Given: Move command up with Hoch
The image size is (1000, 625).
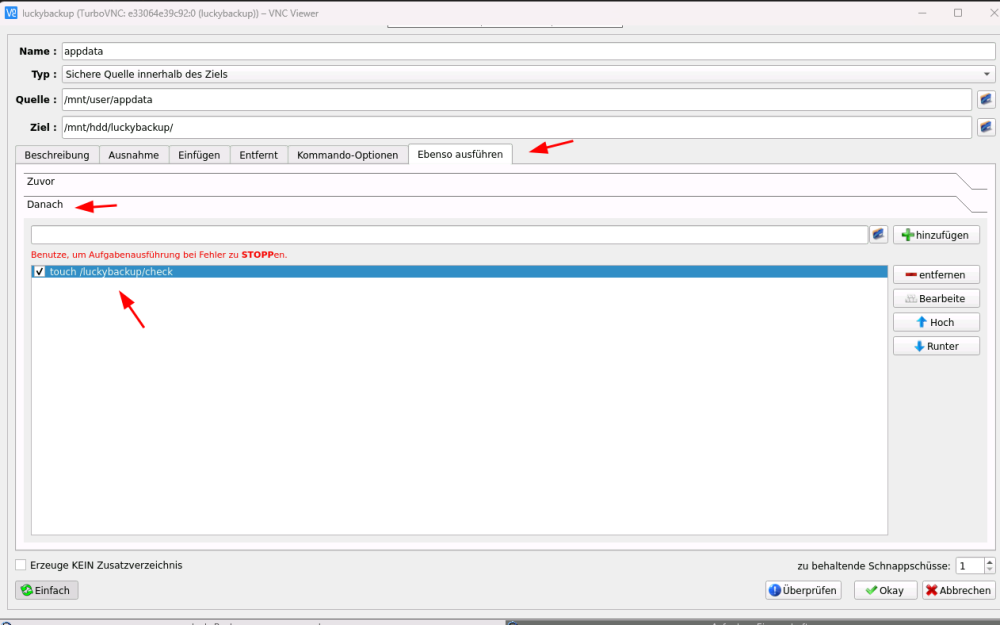Looking at the screenshot, I should click(x=936, y=322).
